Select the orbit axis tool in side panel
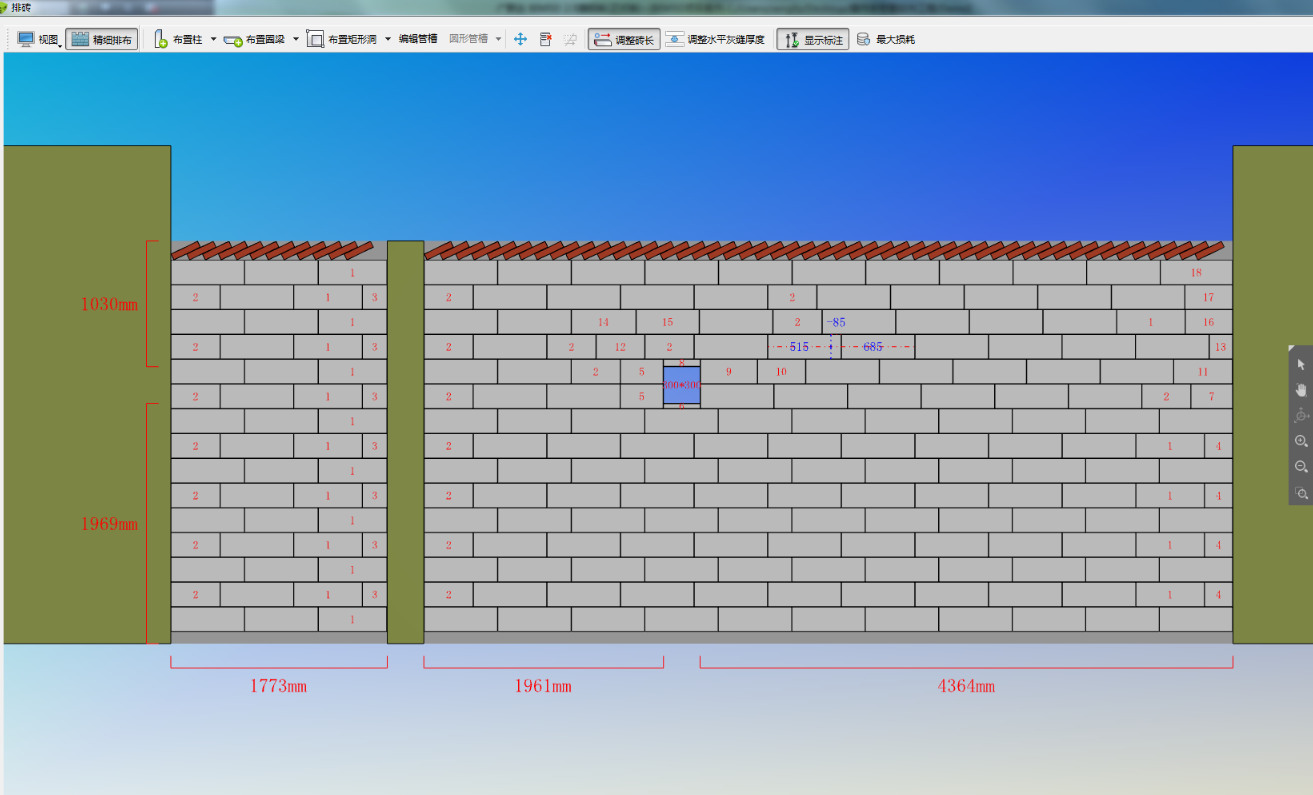Image resolution: width=1313 pixels, height=795 pixels. (1301, 415)
